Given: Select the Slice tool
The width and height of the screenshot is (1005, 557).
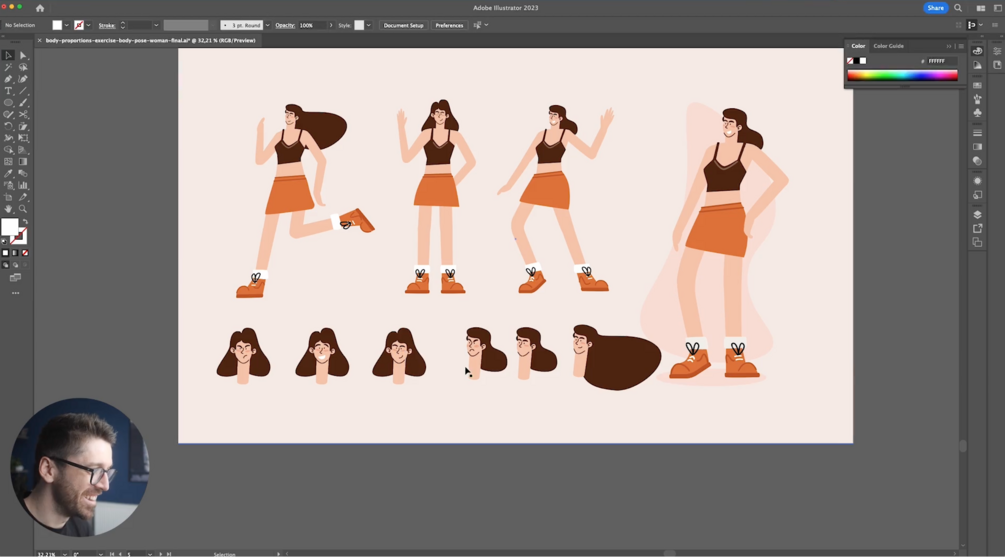Looking at the screenshot, I should point(23,197).
